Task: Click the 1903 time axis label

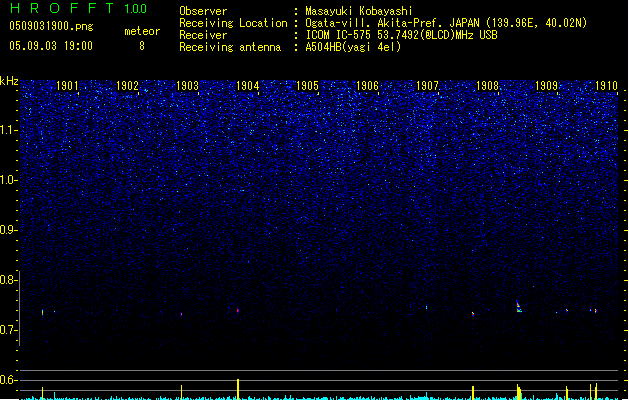Action: [x=187, y=86]
